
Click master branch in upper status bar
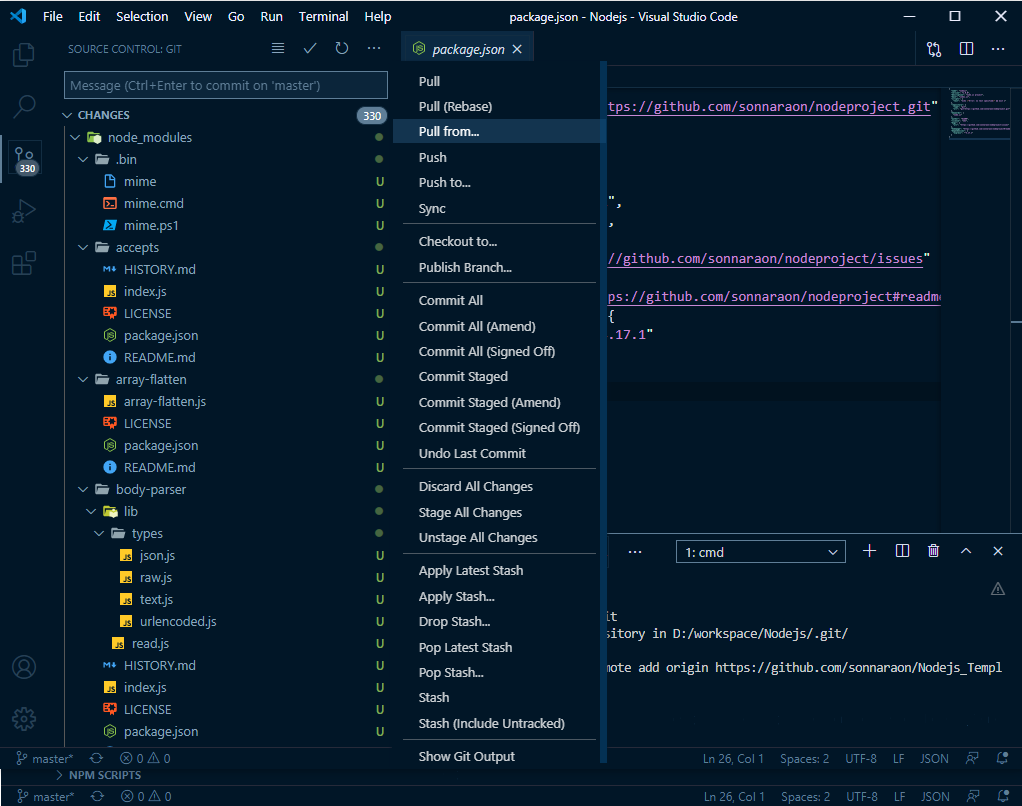pyautogui.click(x=44, y=758)
